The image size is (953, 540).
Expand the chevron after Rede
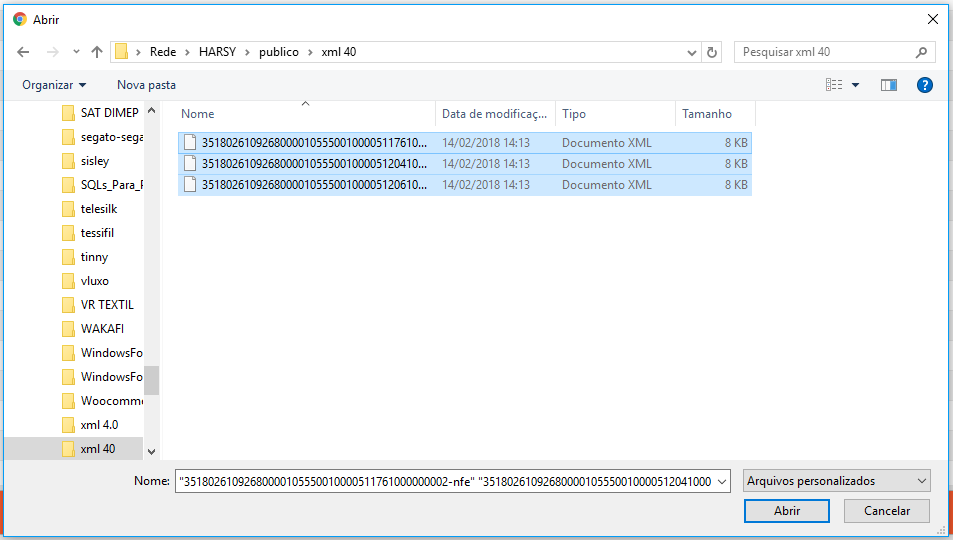(187, 52)
